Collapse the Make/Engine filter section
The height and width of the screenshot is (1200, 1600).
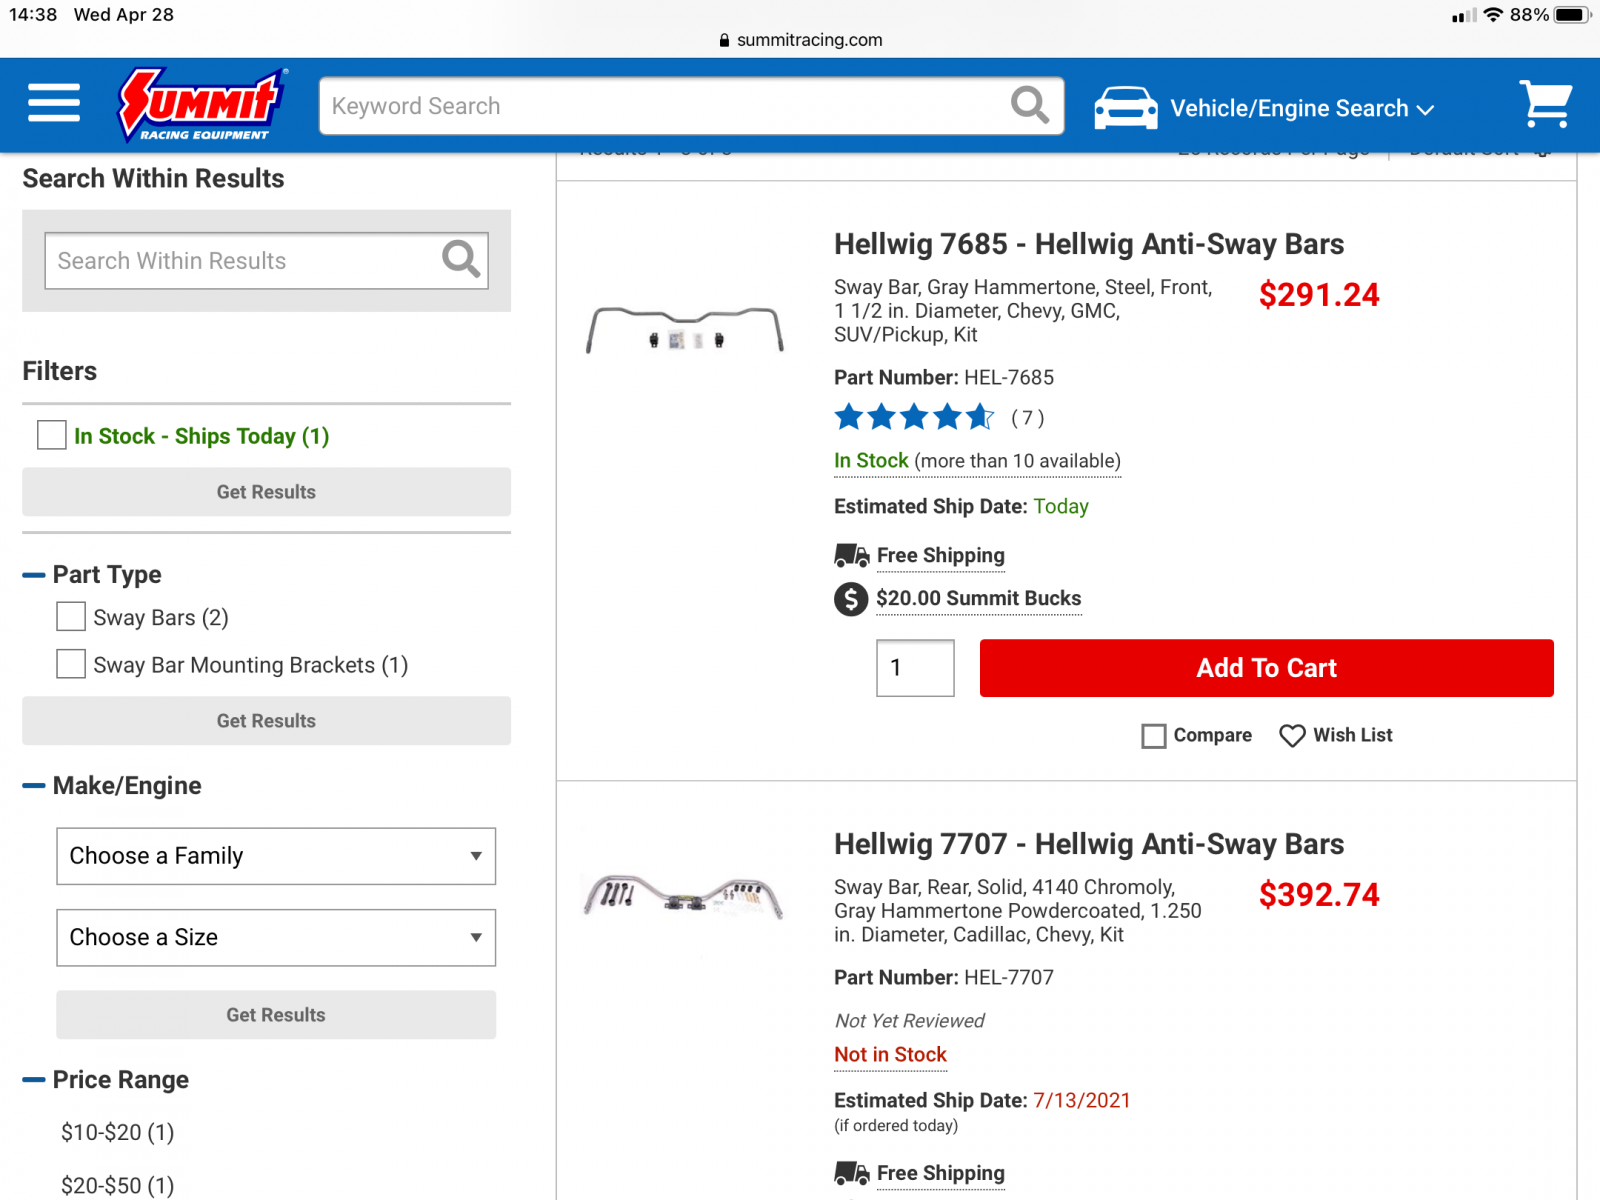pos(34,786)
